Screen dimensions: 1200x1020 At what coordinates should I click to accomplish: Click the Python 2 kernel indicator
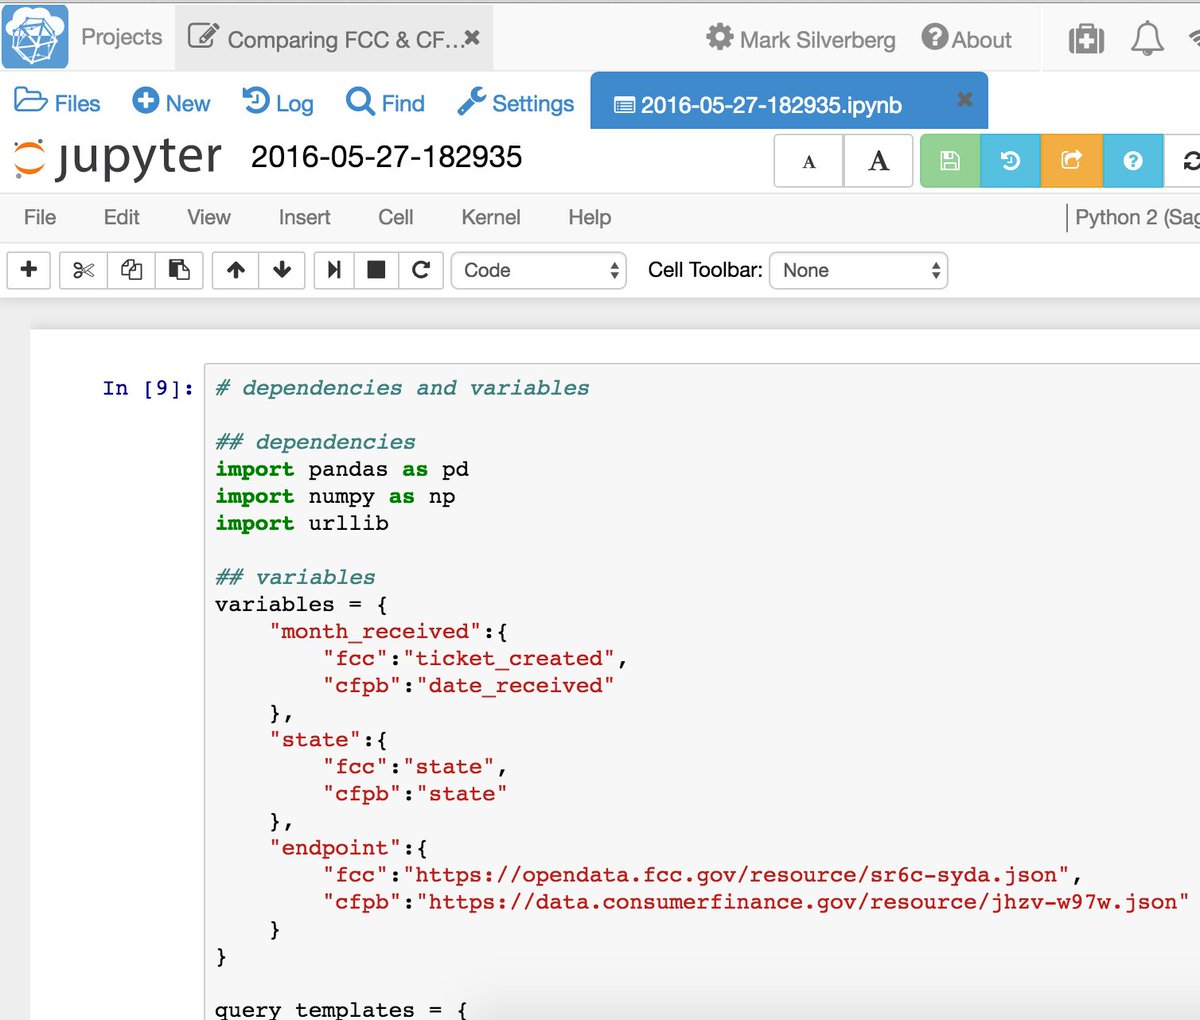1137,217
